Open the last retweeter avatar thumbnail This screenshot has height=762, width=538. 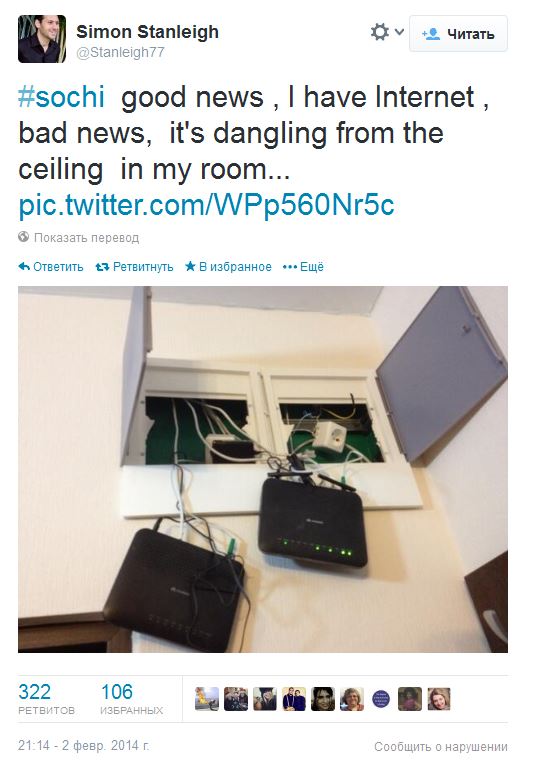439,699
